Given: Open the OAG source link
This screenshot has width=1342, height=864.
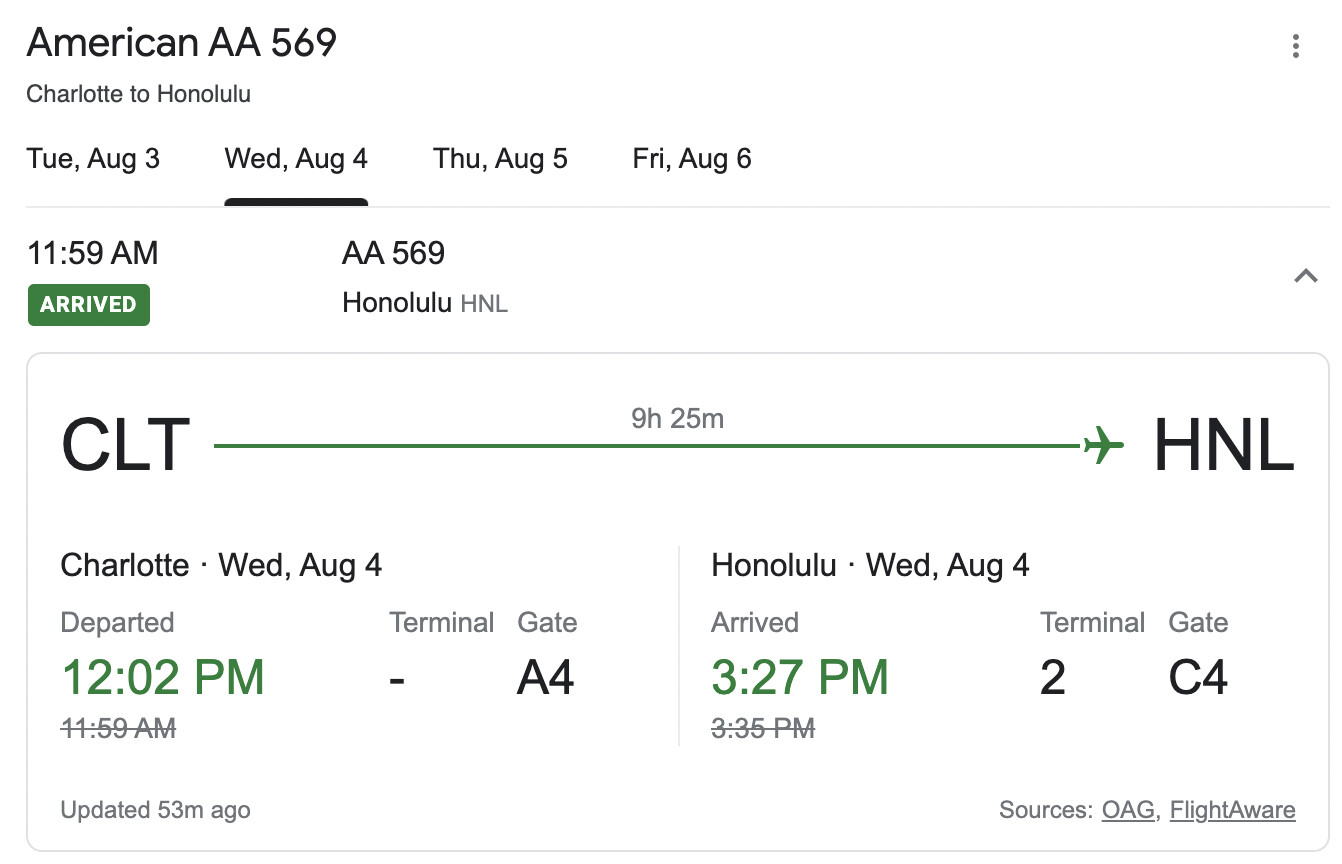Looking at the screenshot, I should tap(1128, 810).
